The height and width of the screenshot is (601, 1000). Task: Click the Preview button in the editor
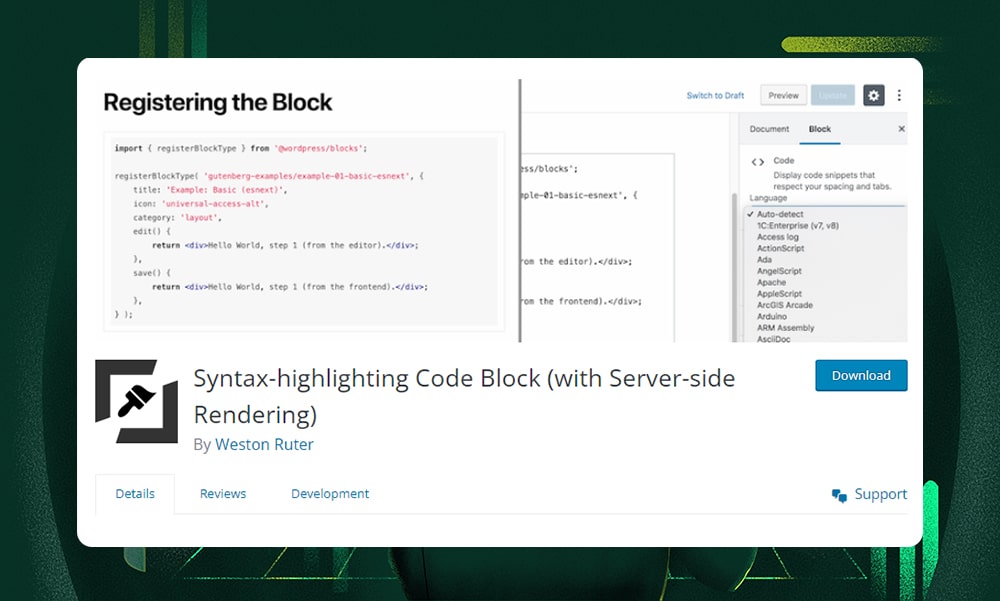coord(783,95)
